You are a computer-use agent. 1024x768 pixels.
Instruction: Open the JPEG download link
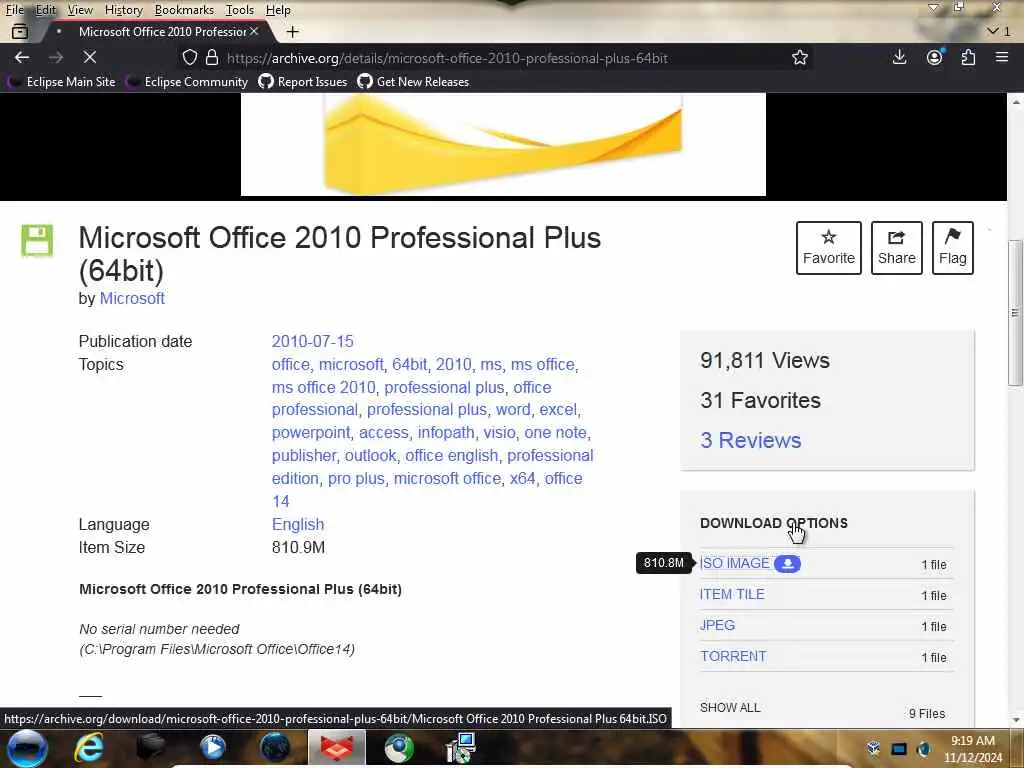coord(718,625)
